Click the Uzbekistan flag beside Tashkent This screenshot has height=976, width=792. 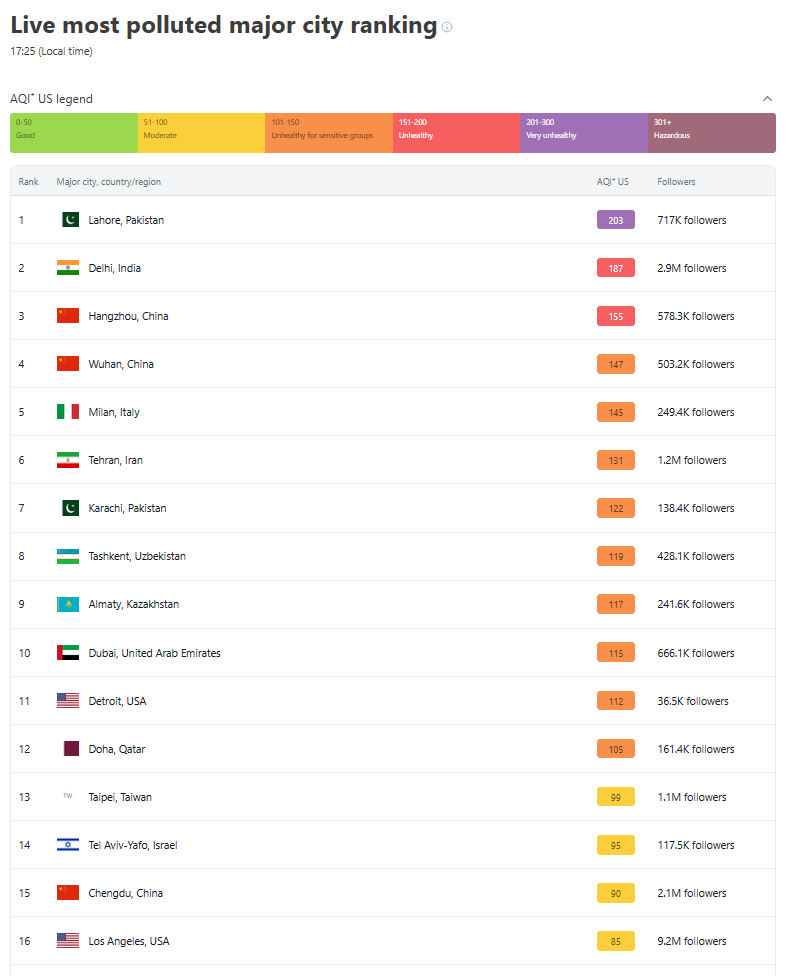68,556
